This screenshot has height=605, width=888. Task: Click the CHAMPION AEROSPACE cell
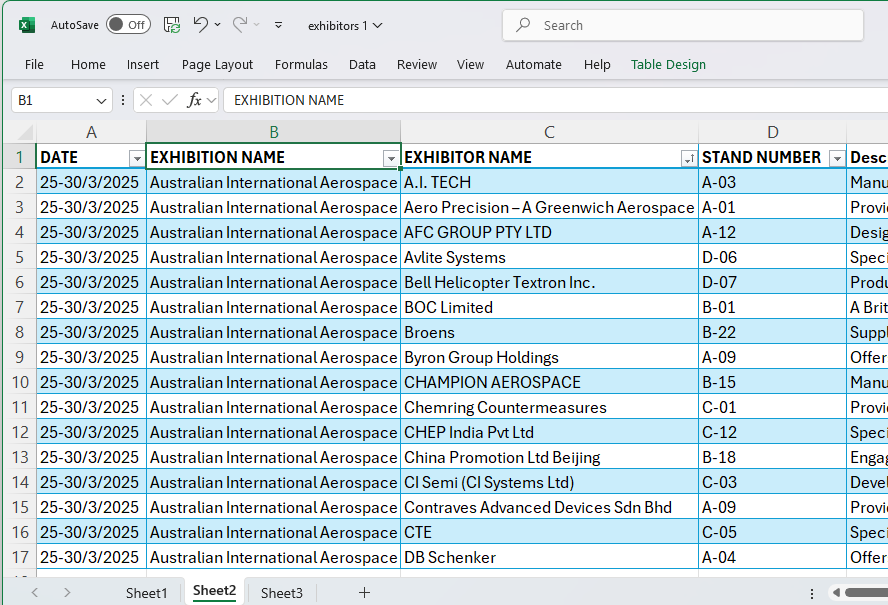pos(549,382)
